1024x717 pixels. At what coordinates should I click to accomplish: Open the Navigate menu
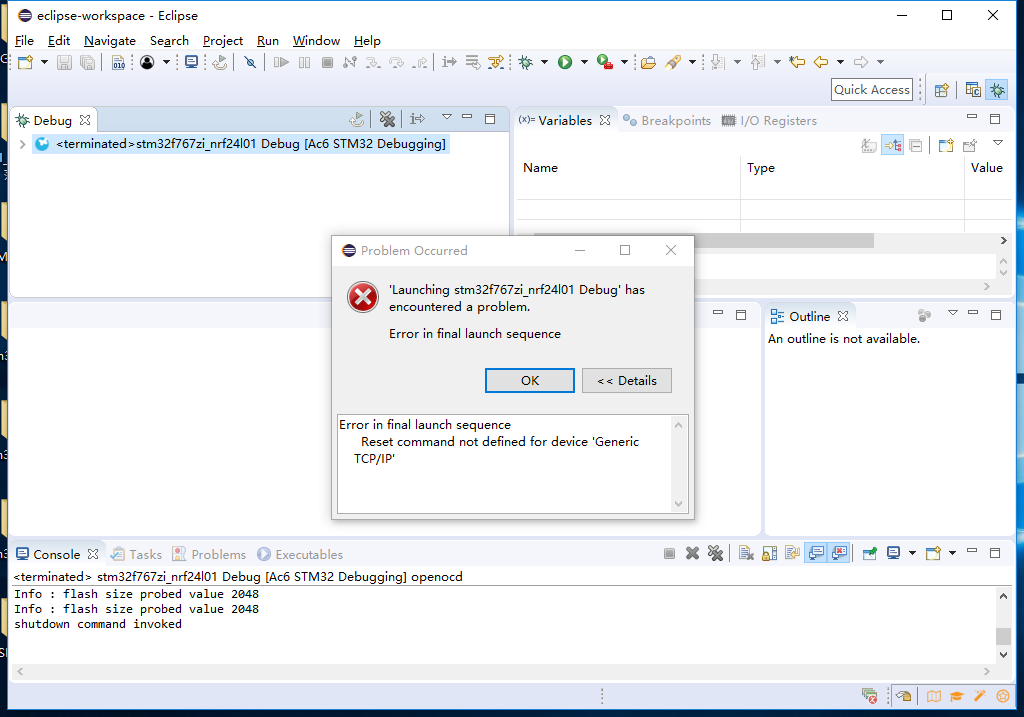pos(110,41)
